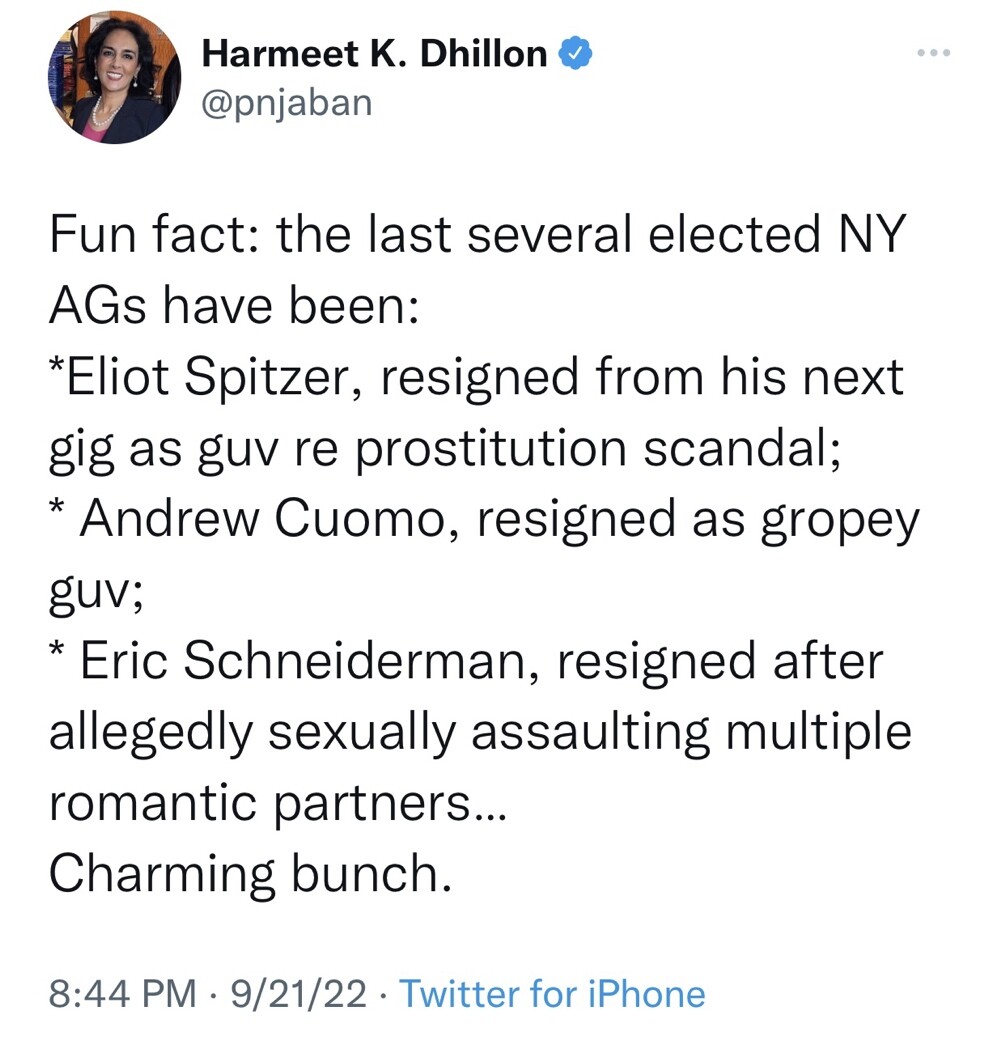Click the blue verified checkmark badge

(577, 55)
